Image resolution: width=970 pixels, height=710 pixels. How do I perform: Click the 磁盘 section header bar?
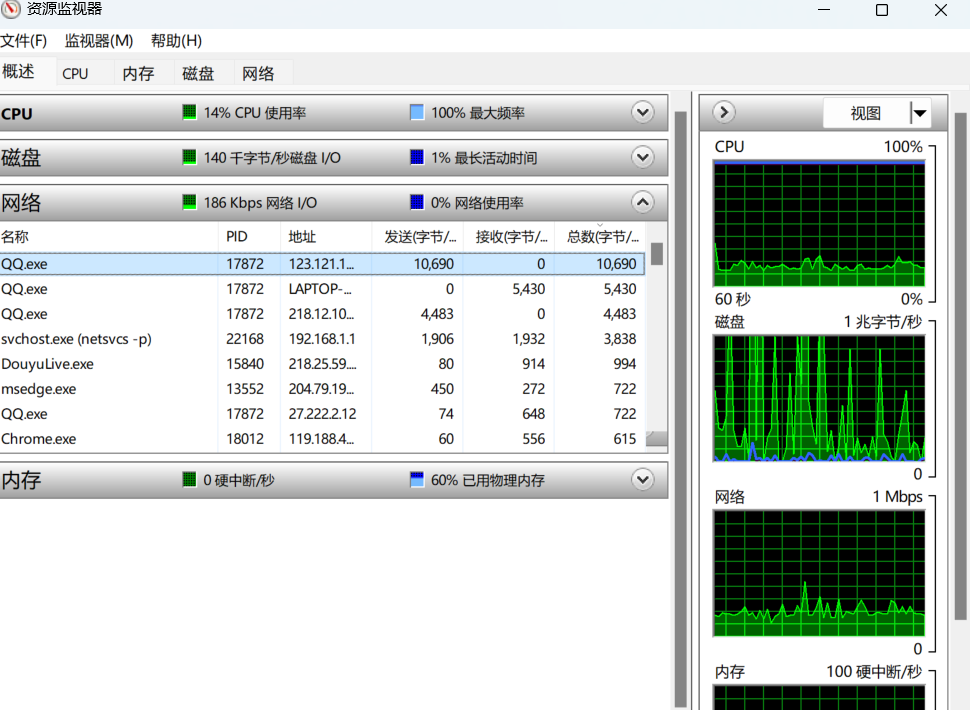coord(333,158)
